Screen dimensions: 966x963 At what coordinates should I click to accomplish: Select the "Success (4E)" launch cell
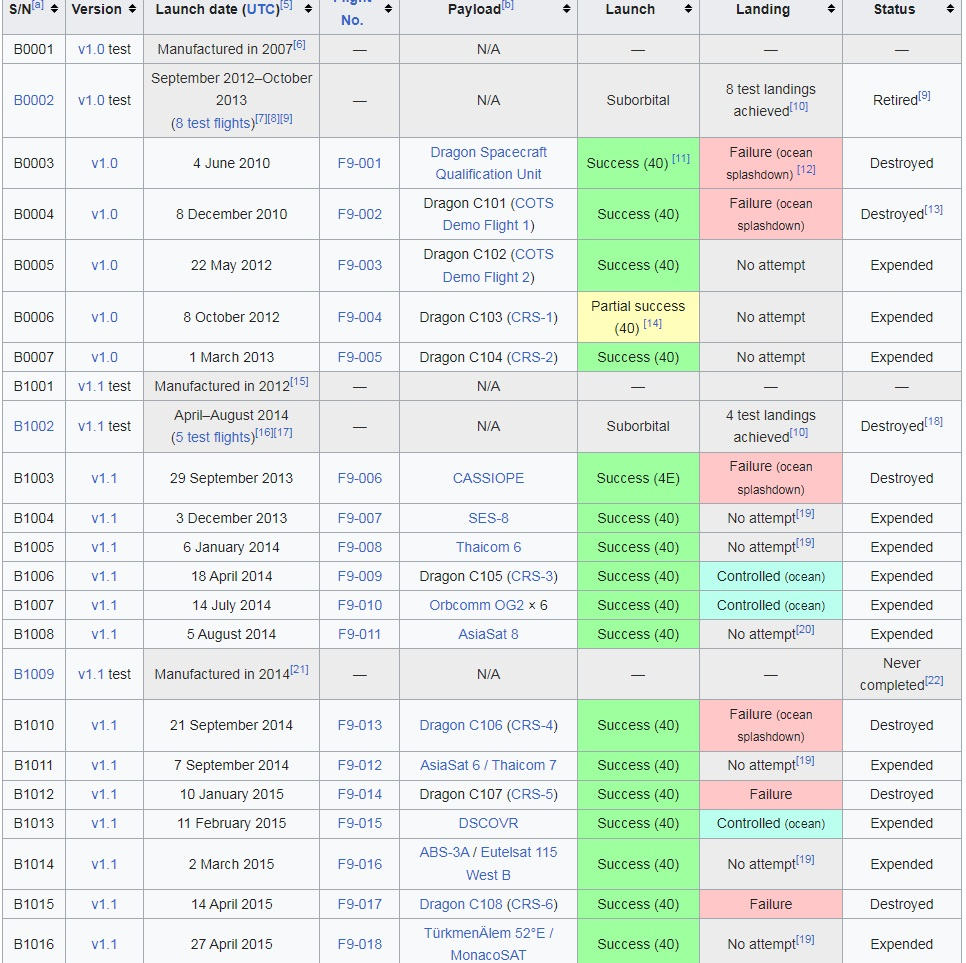(x=638, y=478)
